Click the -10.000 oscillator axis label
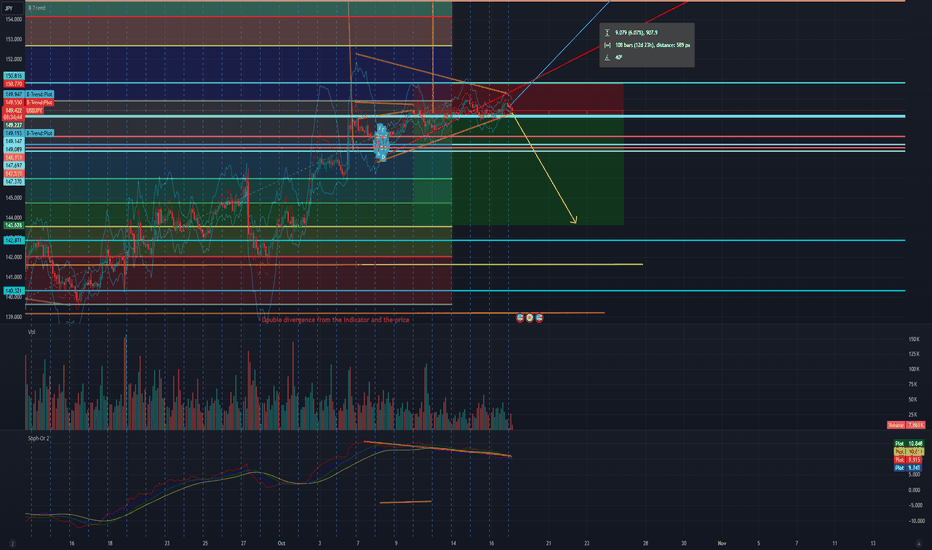Screen dimensions: 932x550 (x=917, y=521)
